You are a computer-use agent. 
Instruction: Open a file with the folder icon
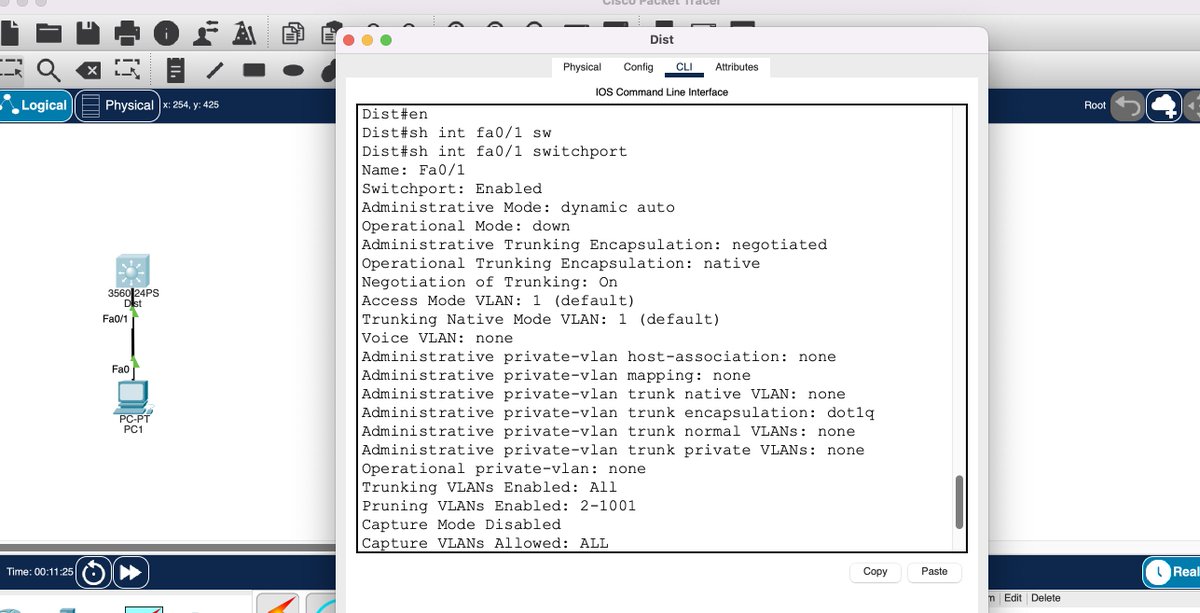(49, 34)
